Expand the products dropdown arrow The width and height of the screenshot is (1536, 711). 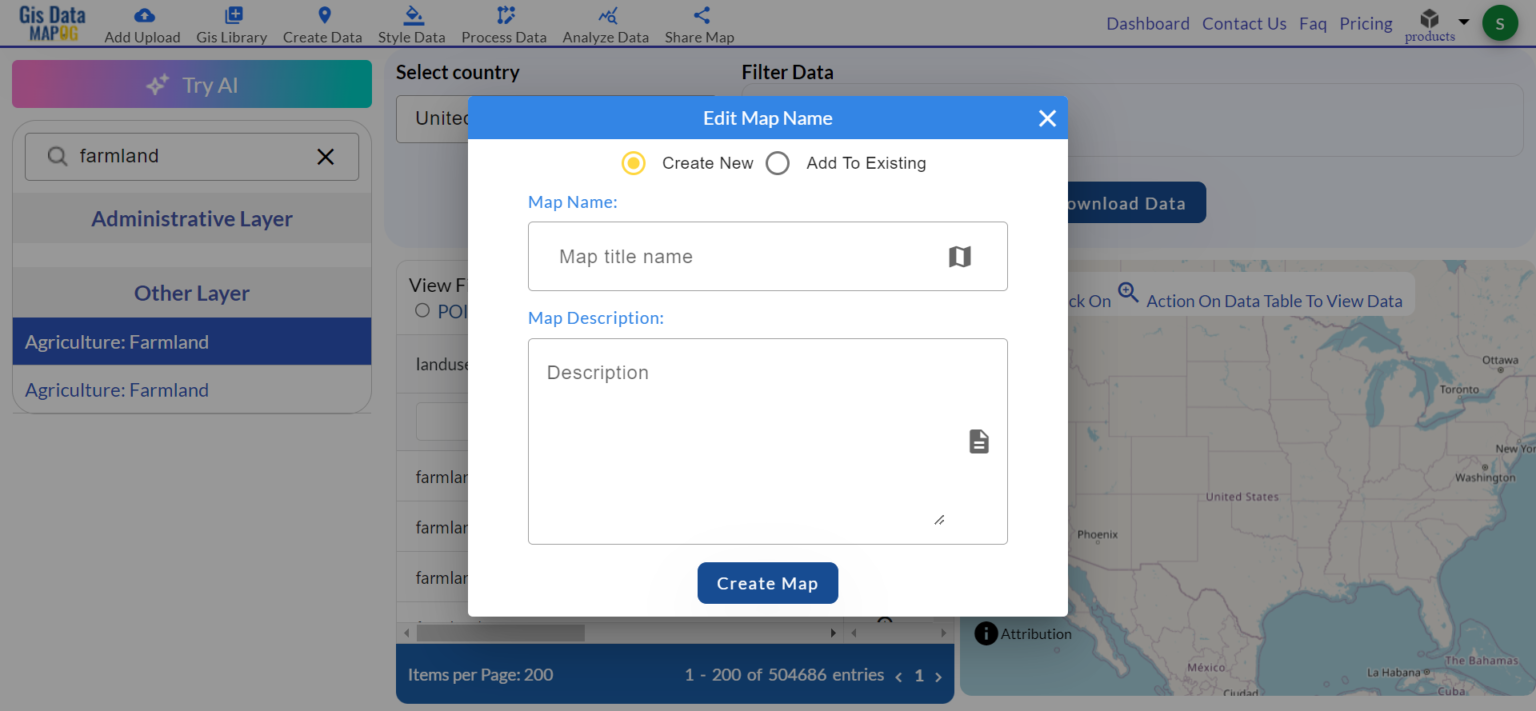(1464, 21)
